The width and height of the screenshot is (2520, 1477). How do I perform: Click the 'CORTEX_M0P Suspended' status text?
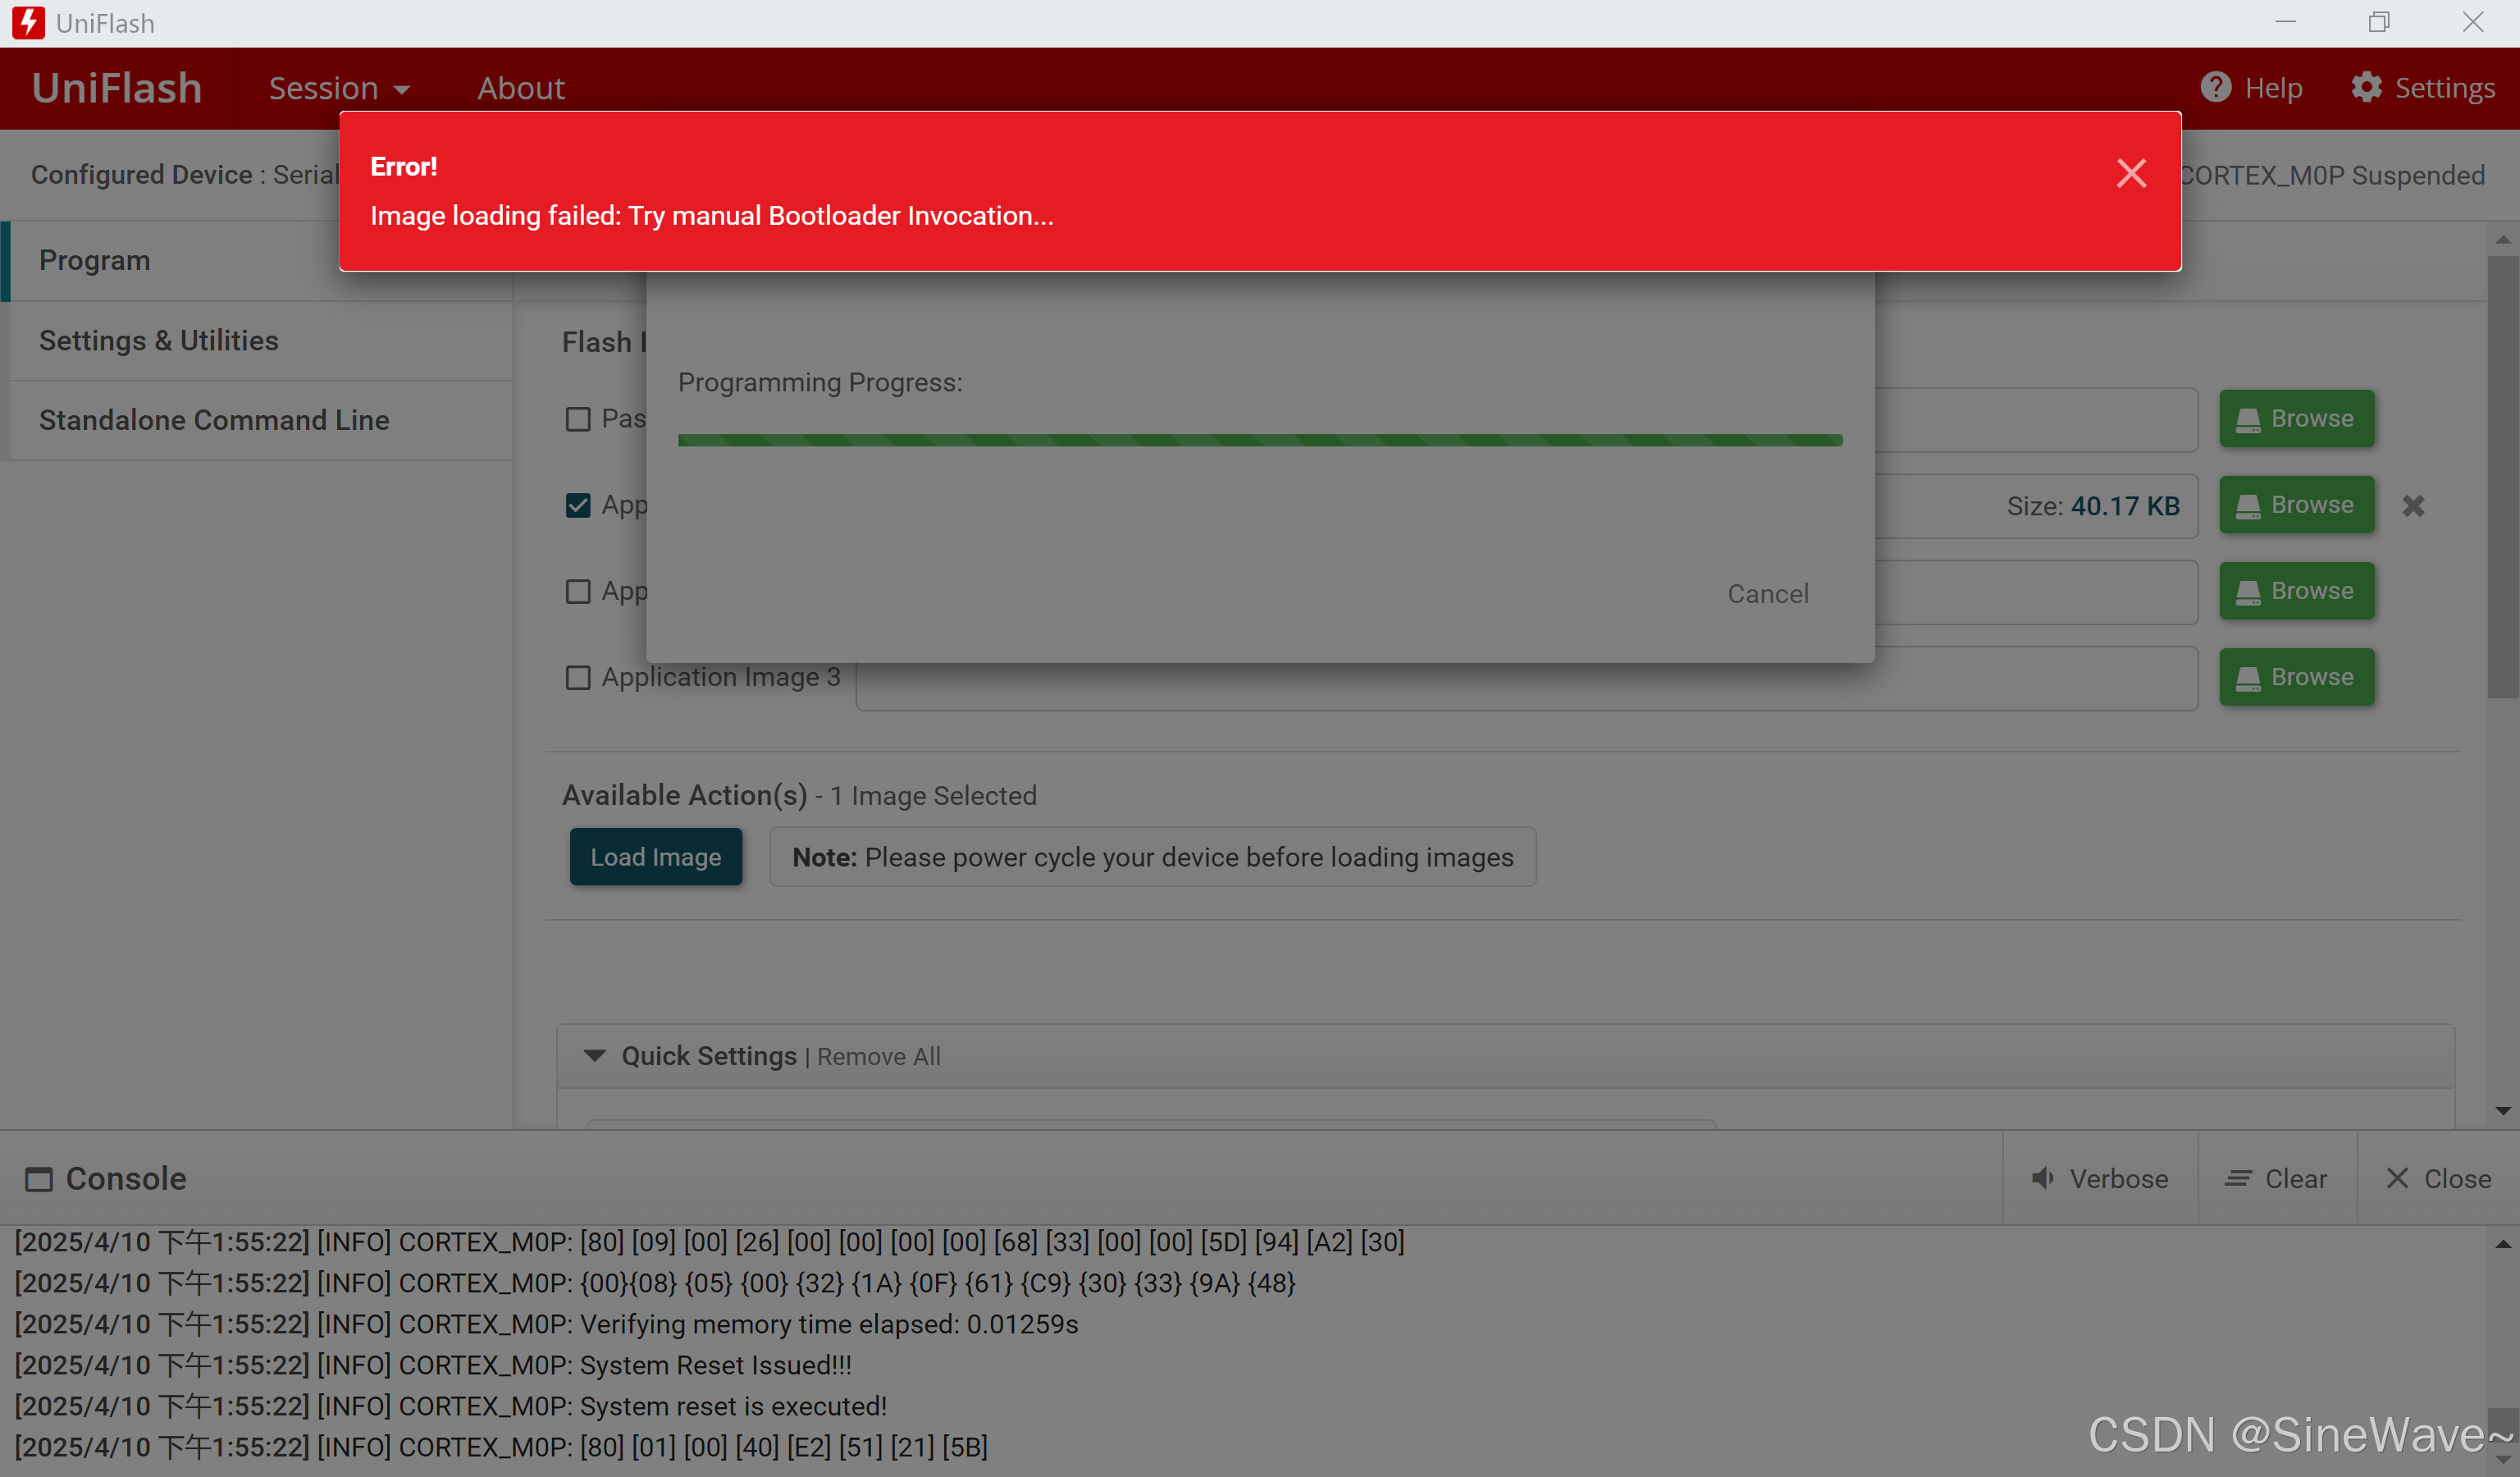pos(2331,175)
